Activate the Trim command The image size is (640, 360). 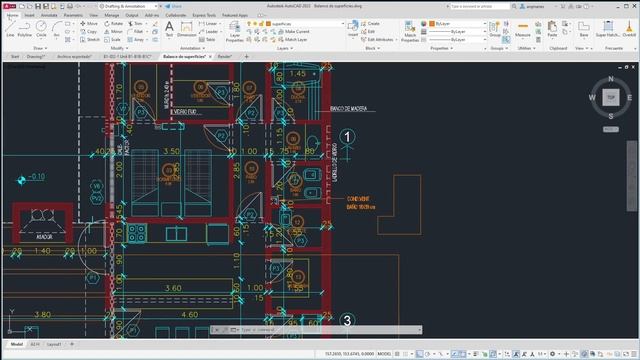click(x=136, y=24)
